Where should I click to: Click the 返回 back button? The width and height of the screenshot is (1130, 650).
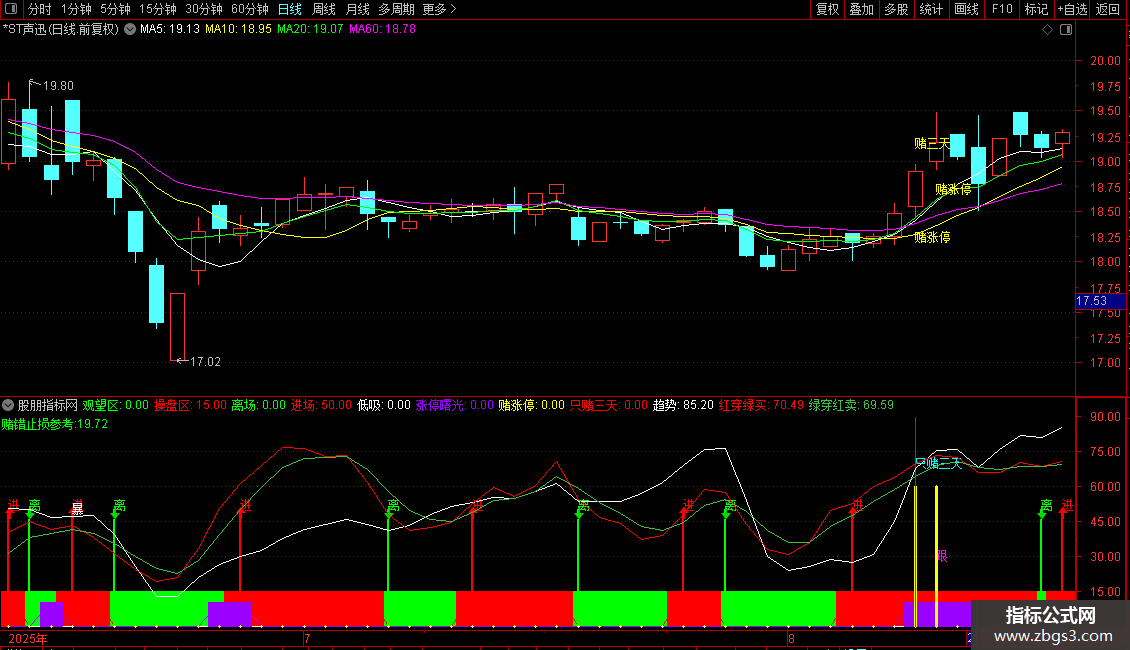(x=1108, y=9)
